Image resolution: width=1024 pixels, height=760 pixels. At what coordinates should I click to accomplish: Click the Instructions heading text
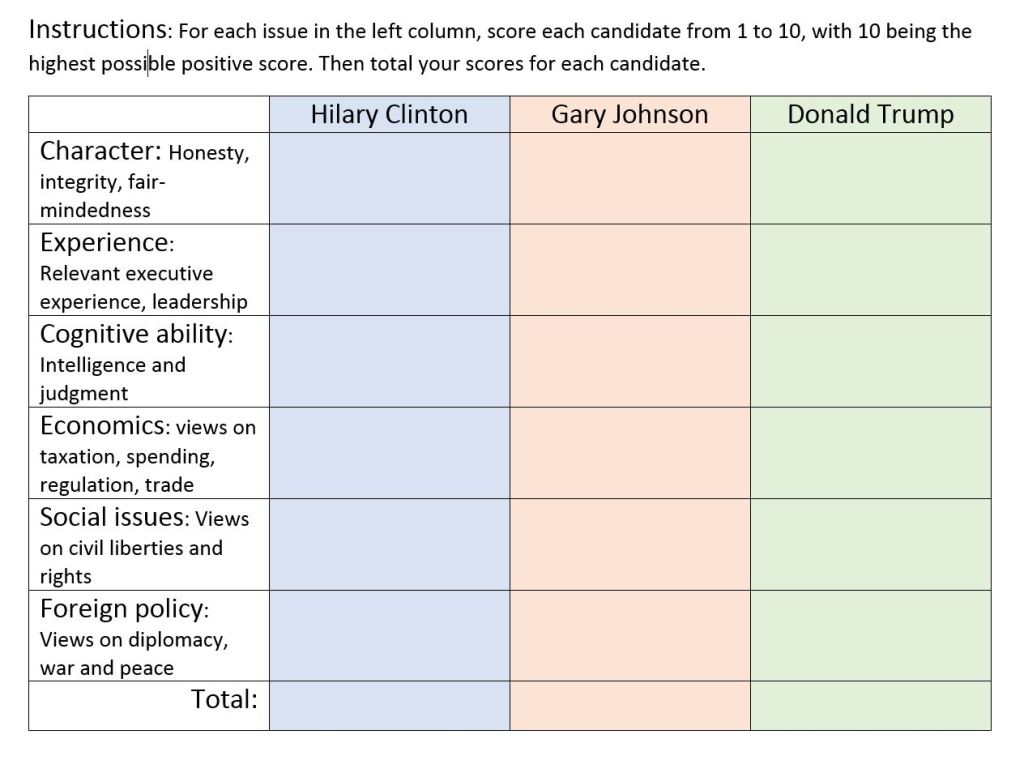coord(98,29)
